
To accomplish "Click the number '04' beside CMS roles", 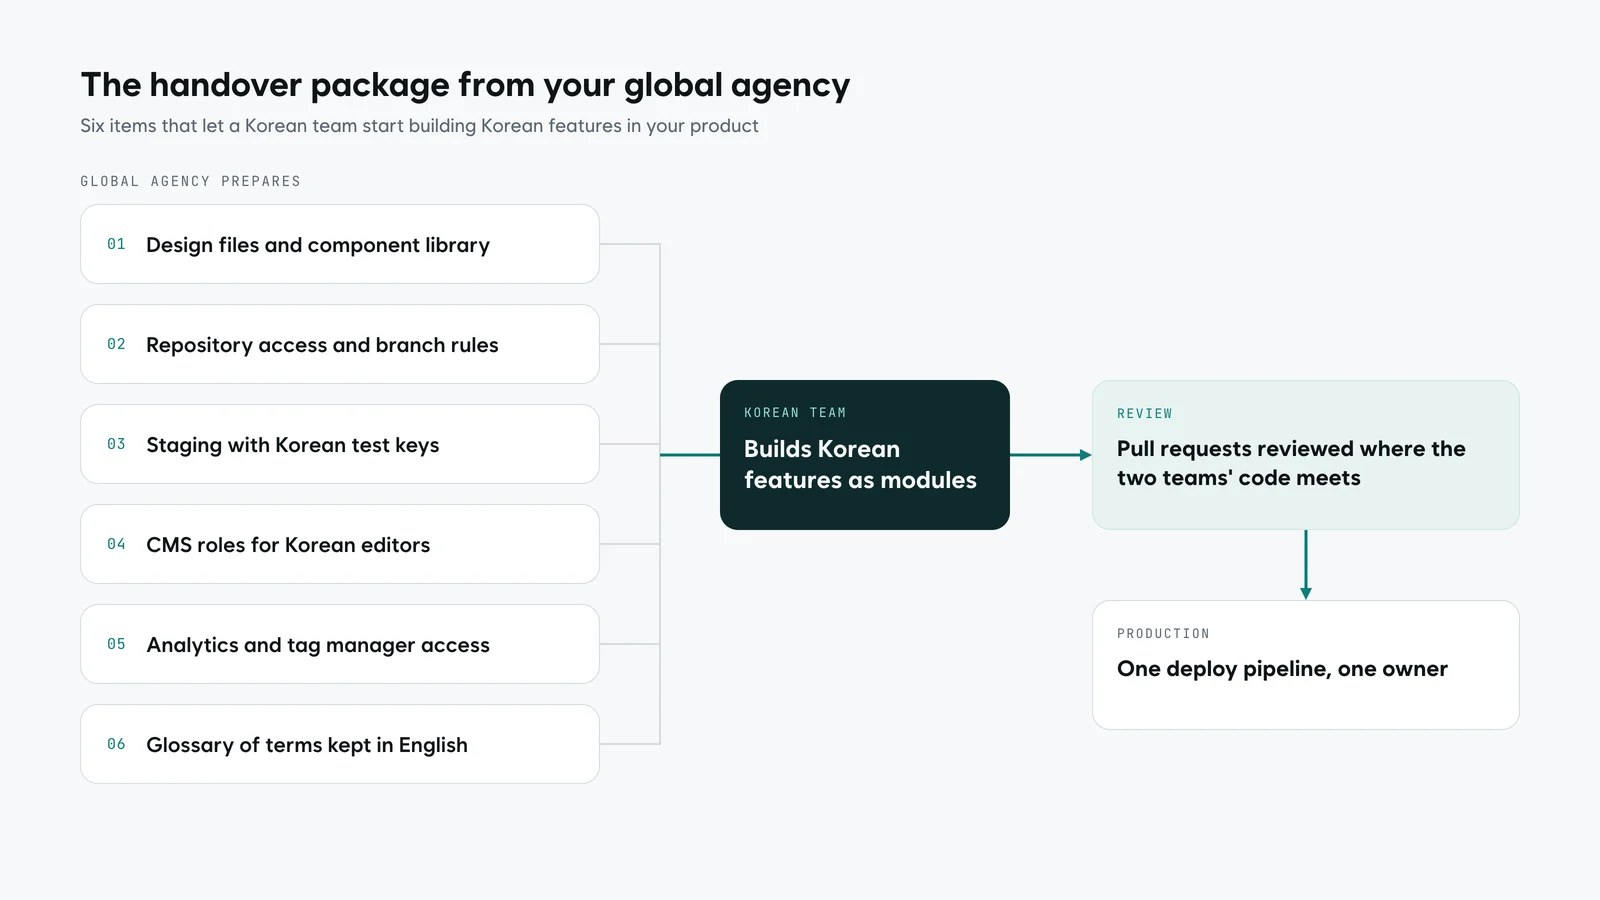I will click(x=116, y=544).
